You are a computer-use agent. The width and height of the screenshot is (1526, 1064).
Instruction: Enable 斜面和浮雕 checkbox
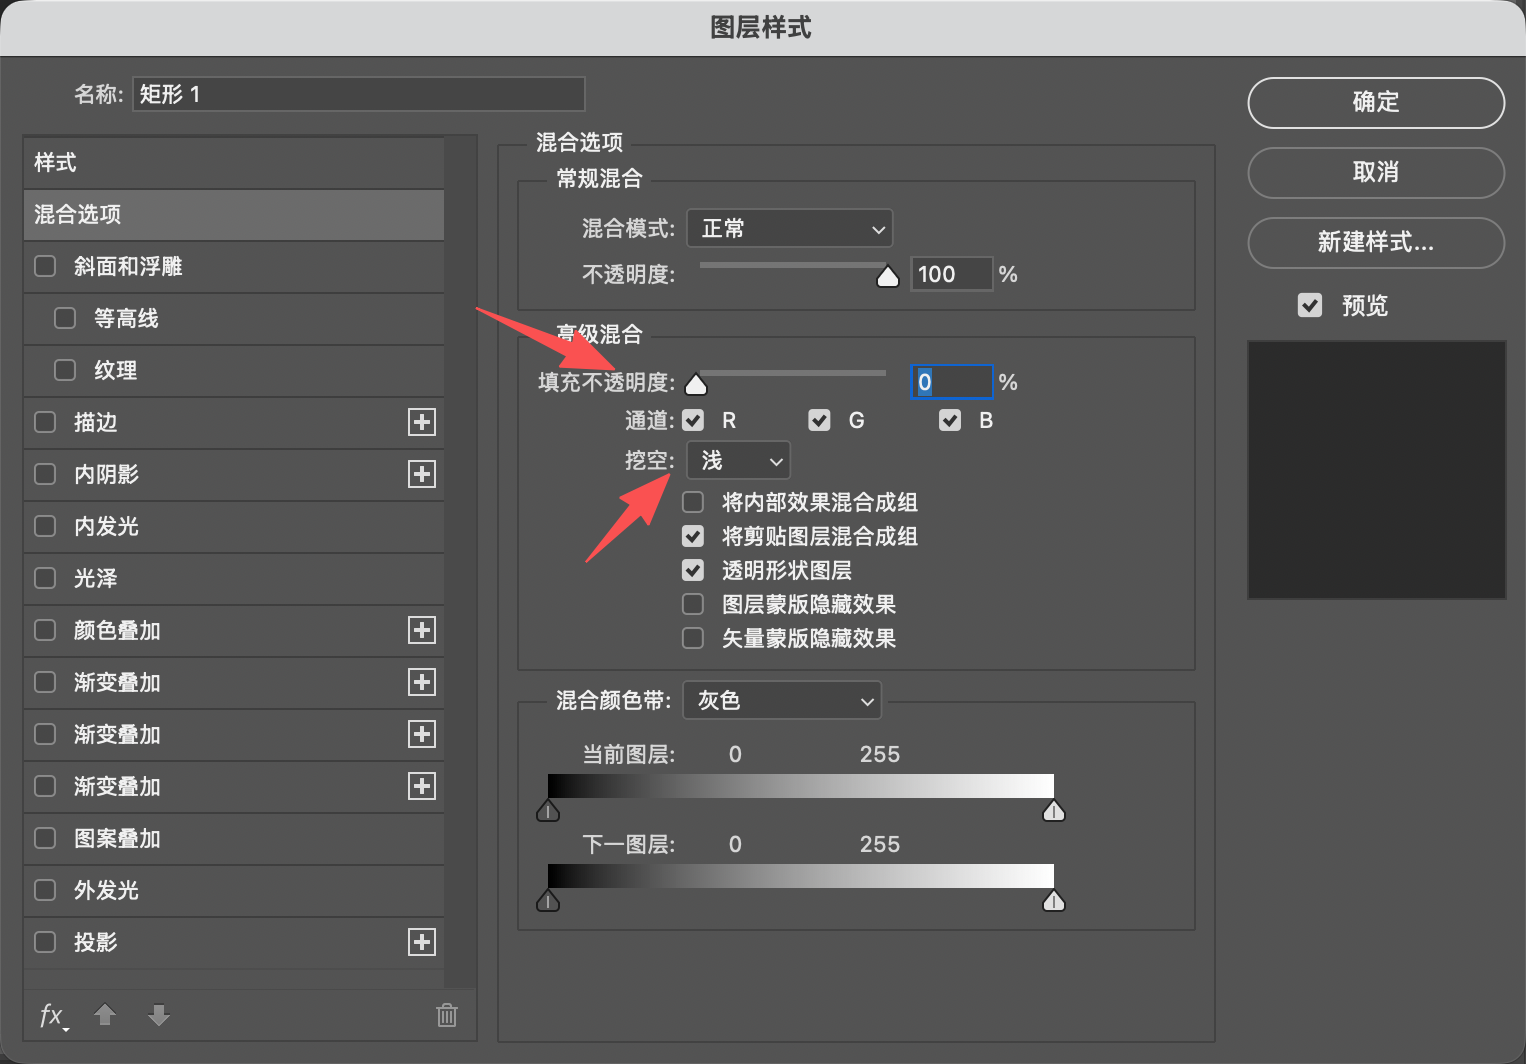tap(45, 266)
